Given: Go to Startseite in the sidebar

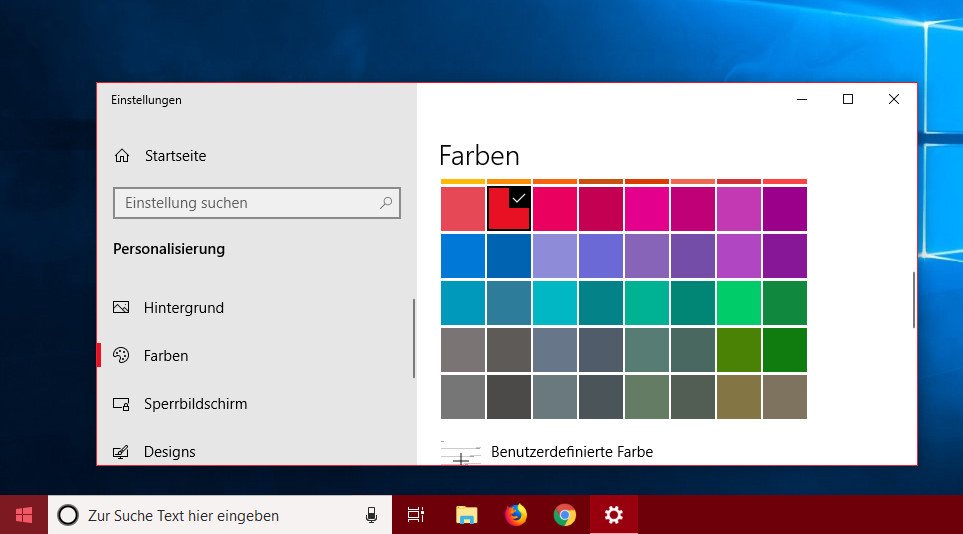Looking at the screenshot, I should click(x=176, y=155).
